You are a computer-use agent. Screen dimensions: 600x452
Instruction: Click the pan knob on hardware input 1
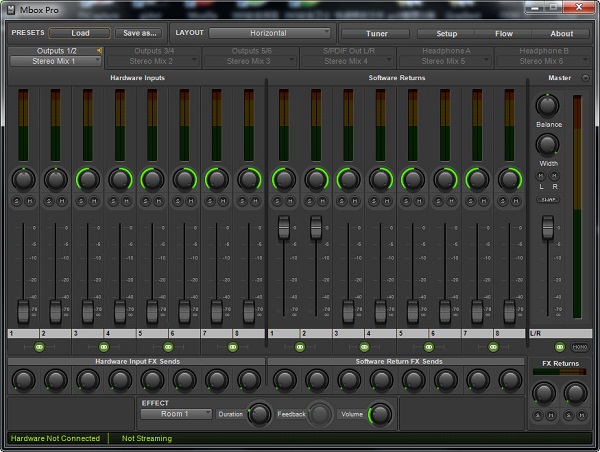[23, 179]
